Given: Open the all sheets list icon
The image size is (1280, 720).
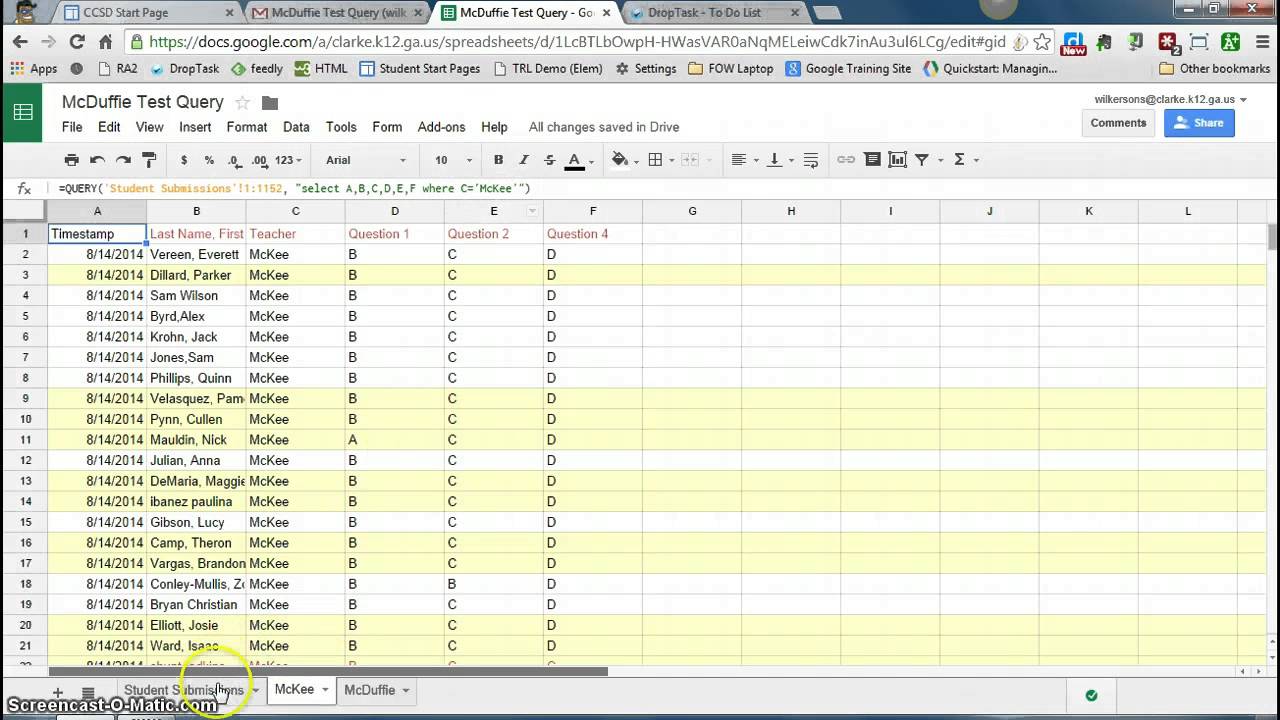Looking at the screenshot, I should (x=88, y=692).
